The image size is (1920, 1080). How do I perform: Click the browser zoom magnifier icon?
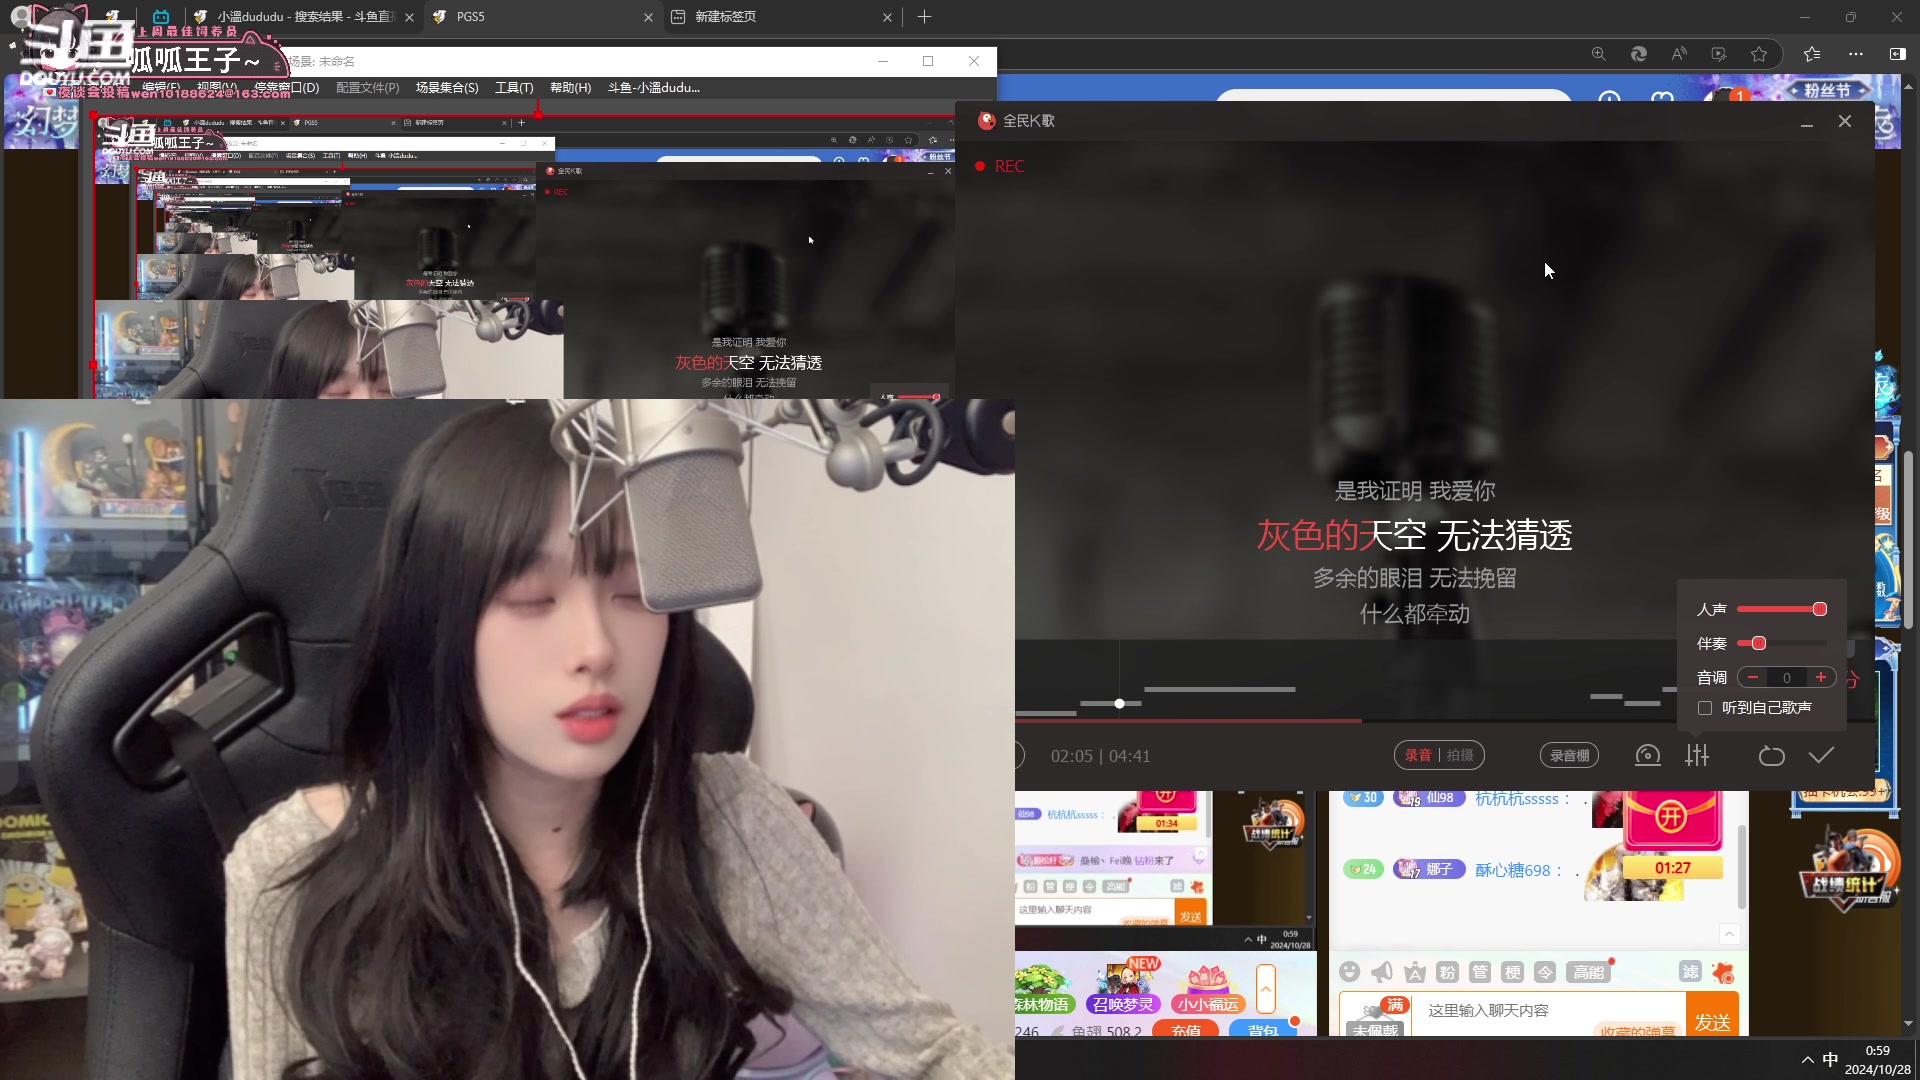(1598, 54)
